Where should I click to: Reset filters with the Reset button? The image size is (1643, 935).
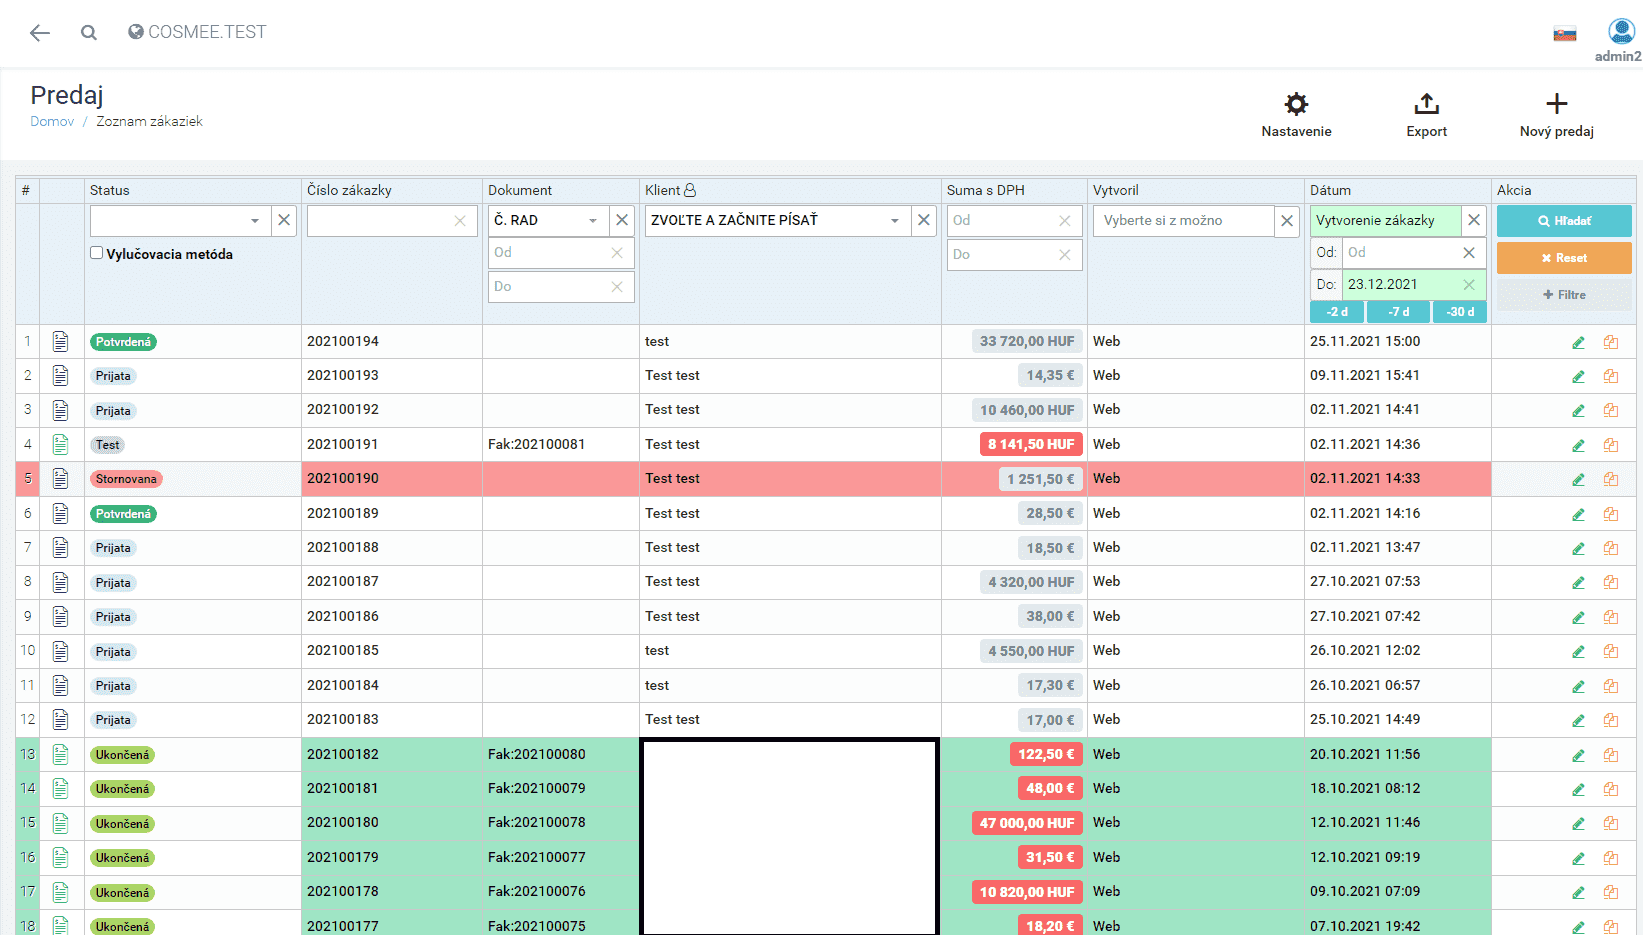(x=1563, y=258)
